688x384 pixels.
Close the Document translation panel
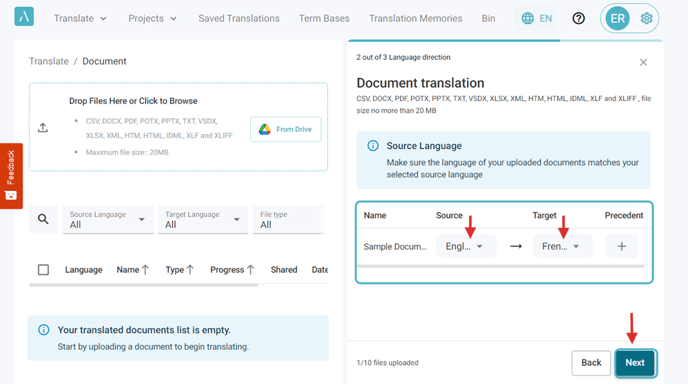click(x=643, y=62)
